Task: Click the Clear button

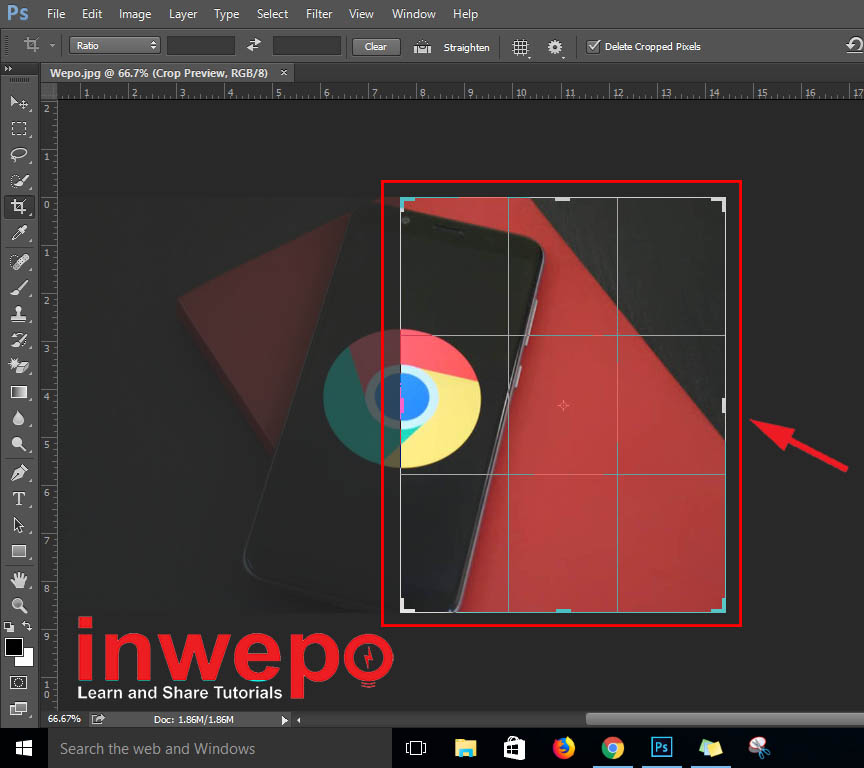Action: [x=375, y=47]
